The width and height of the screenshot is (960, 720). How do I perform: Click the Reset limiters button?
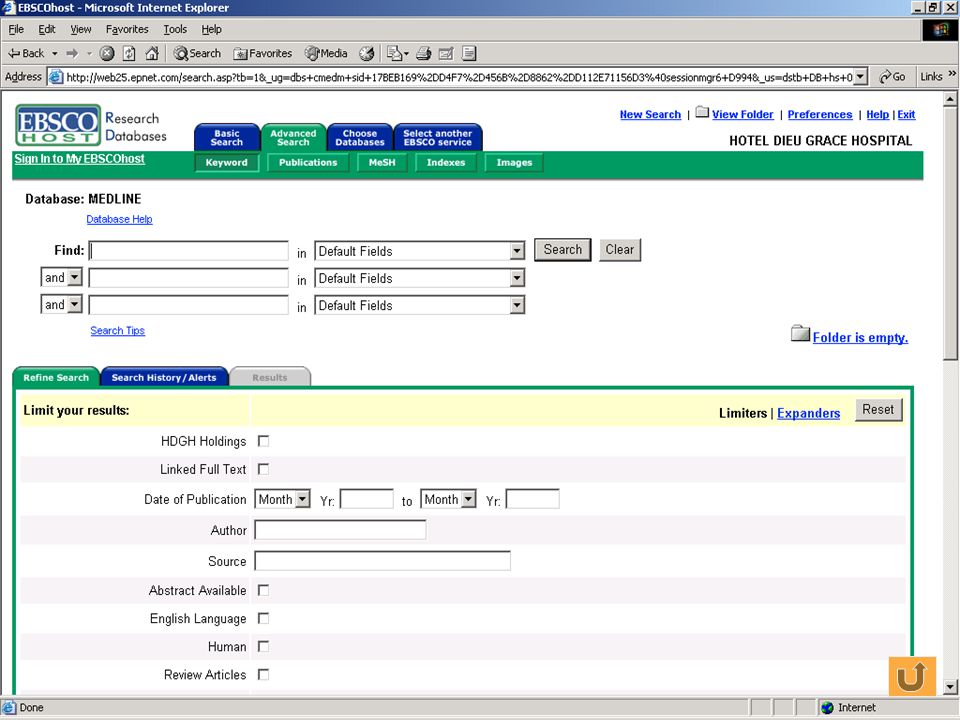pos(878,410)
